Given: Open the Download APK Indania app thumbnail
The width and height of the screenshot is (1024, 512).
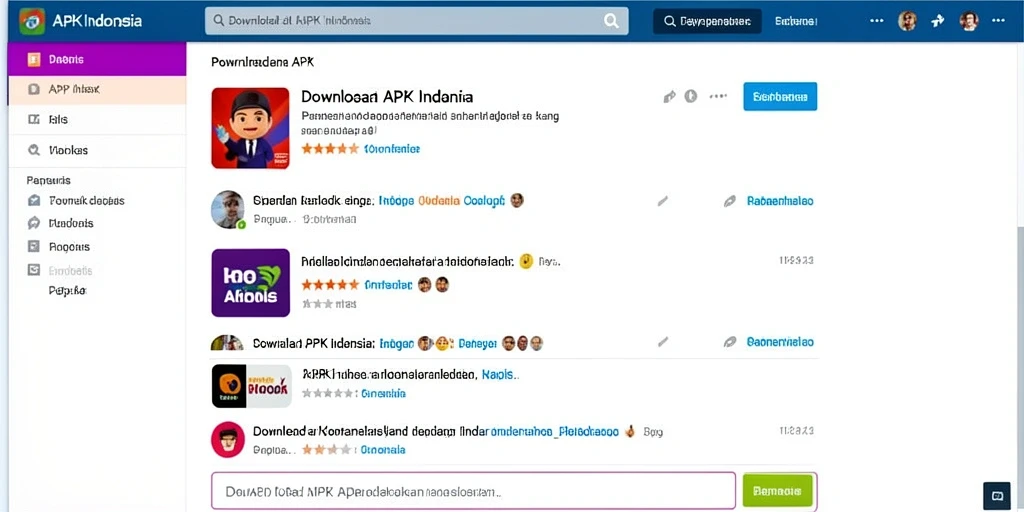Looking at the screenshot, I should (x=250, y=128).
